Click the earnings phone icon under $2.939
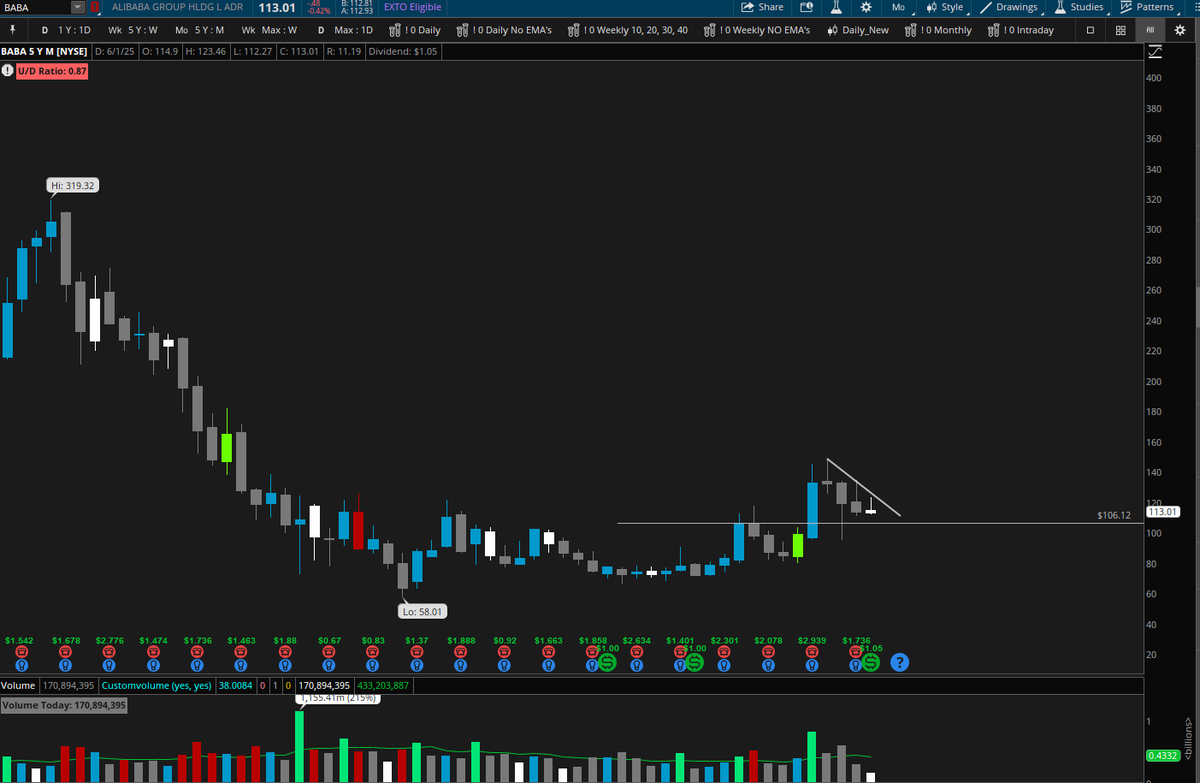 coord(812,651)
